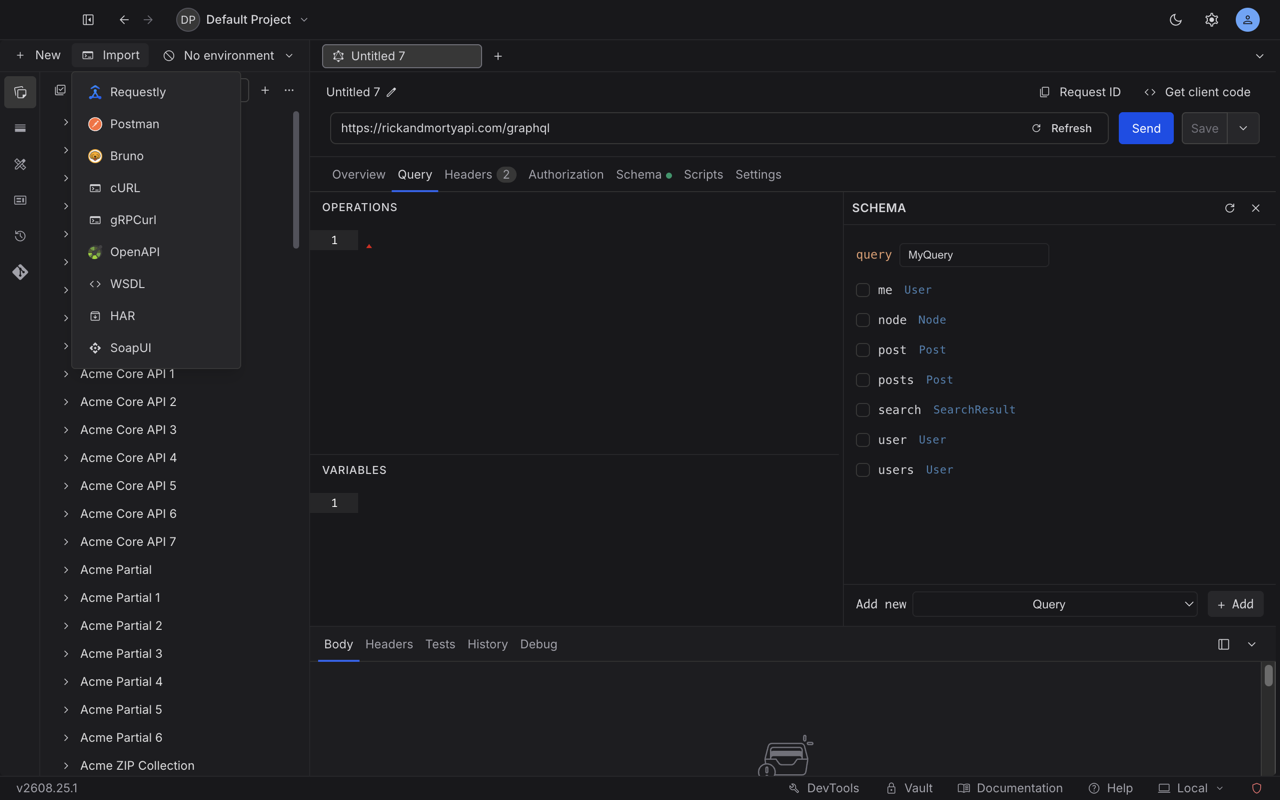Open the Mock server icon in left sidebar

(20, 200)
